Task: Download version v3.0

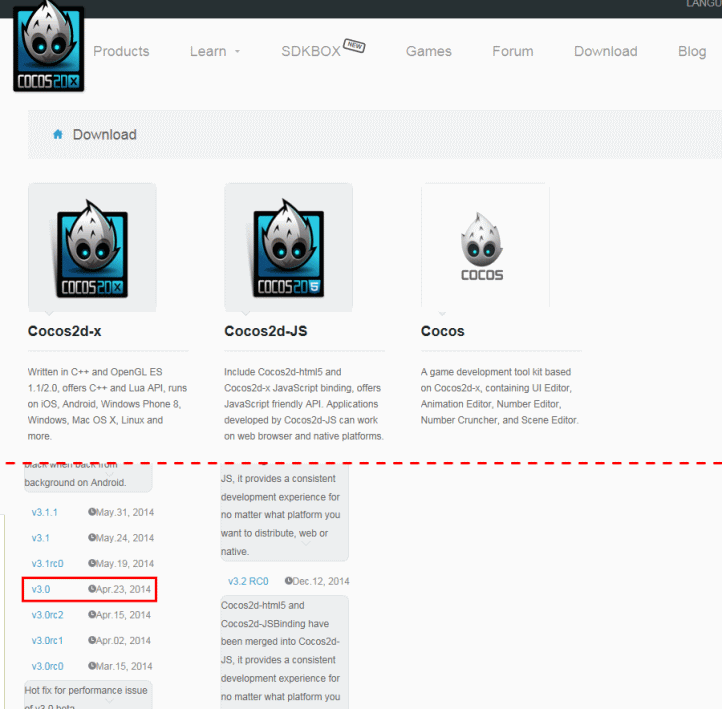Action: (x=41, y=589)
